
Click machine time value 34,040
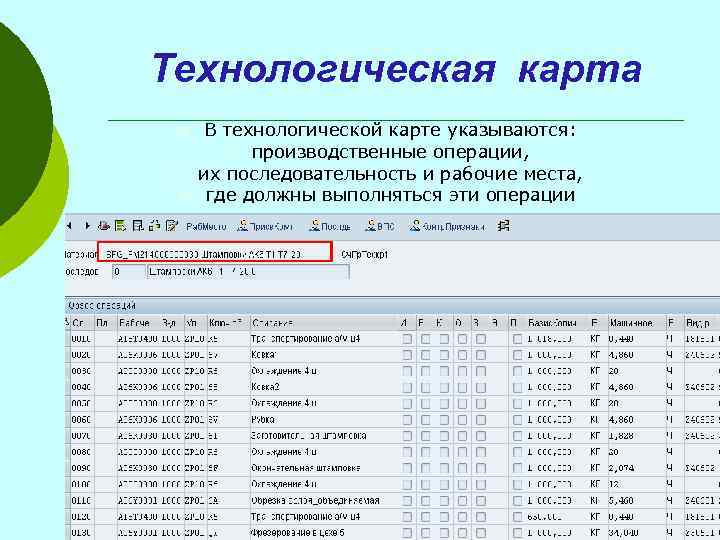623,533
